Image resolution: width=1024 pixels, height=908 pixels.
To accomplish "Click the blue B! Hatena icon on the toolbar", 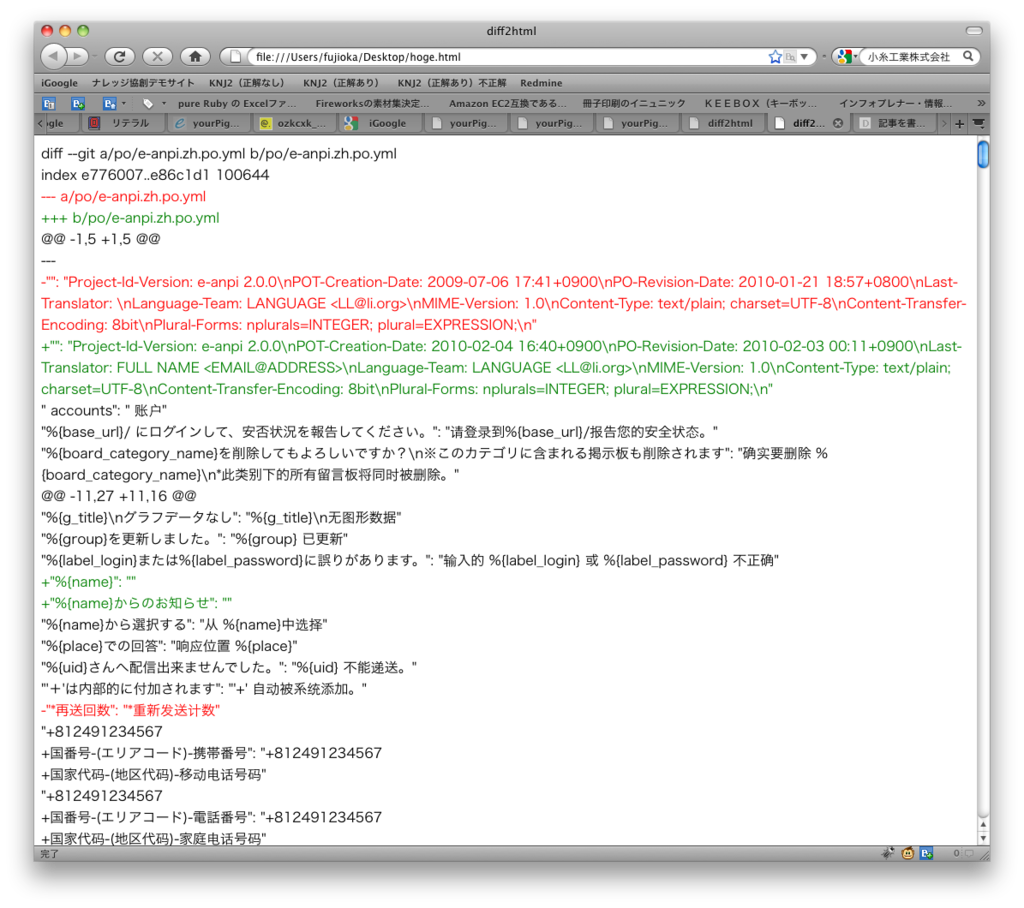I will [x=49, y=103].
